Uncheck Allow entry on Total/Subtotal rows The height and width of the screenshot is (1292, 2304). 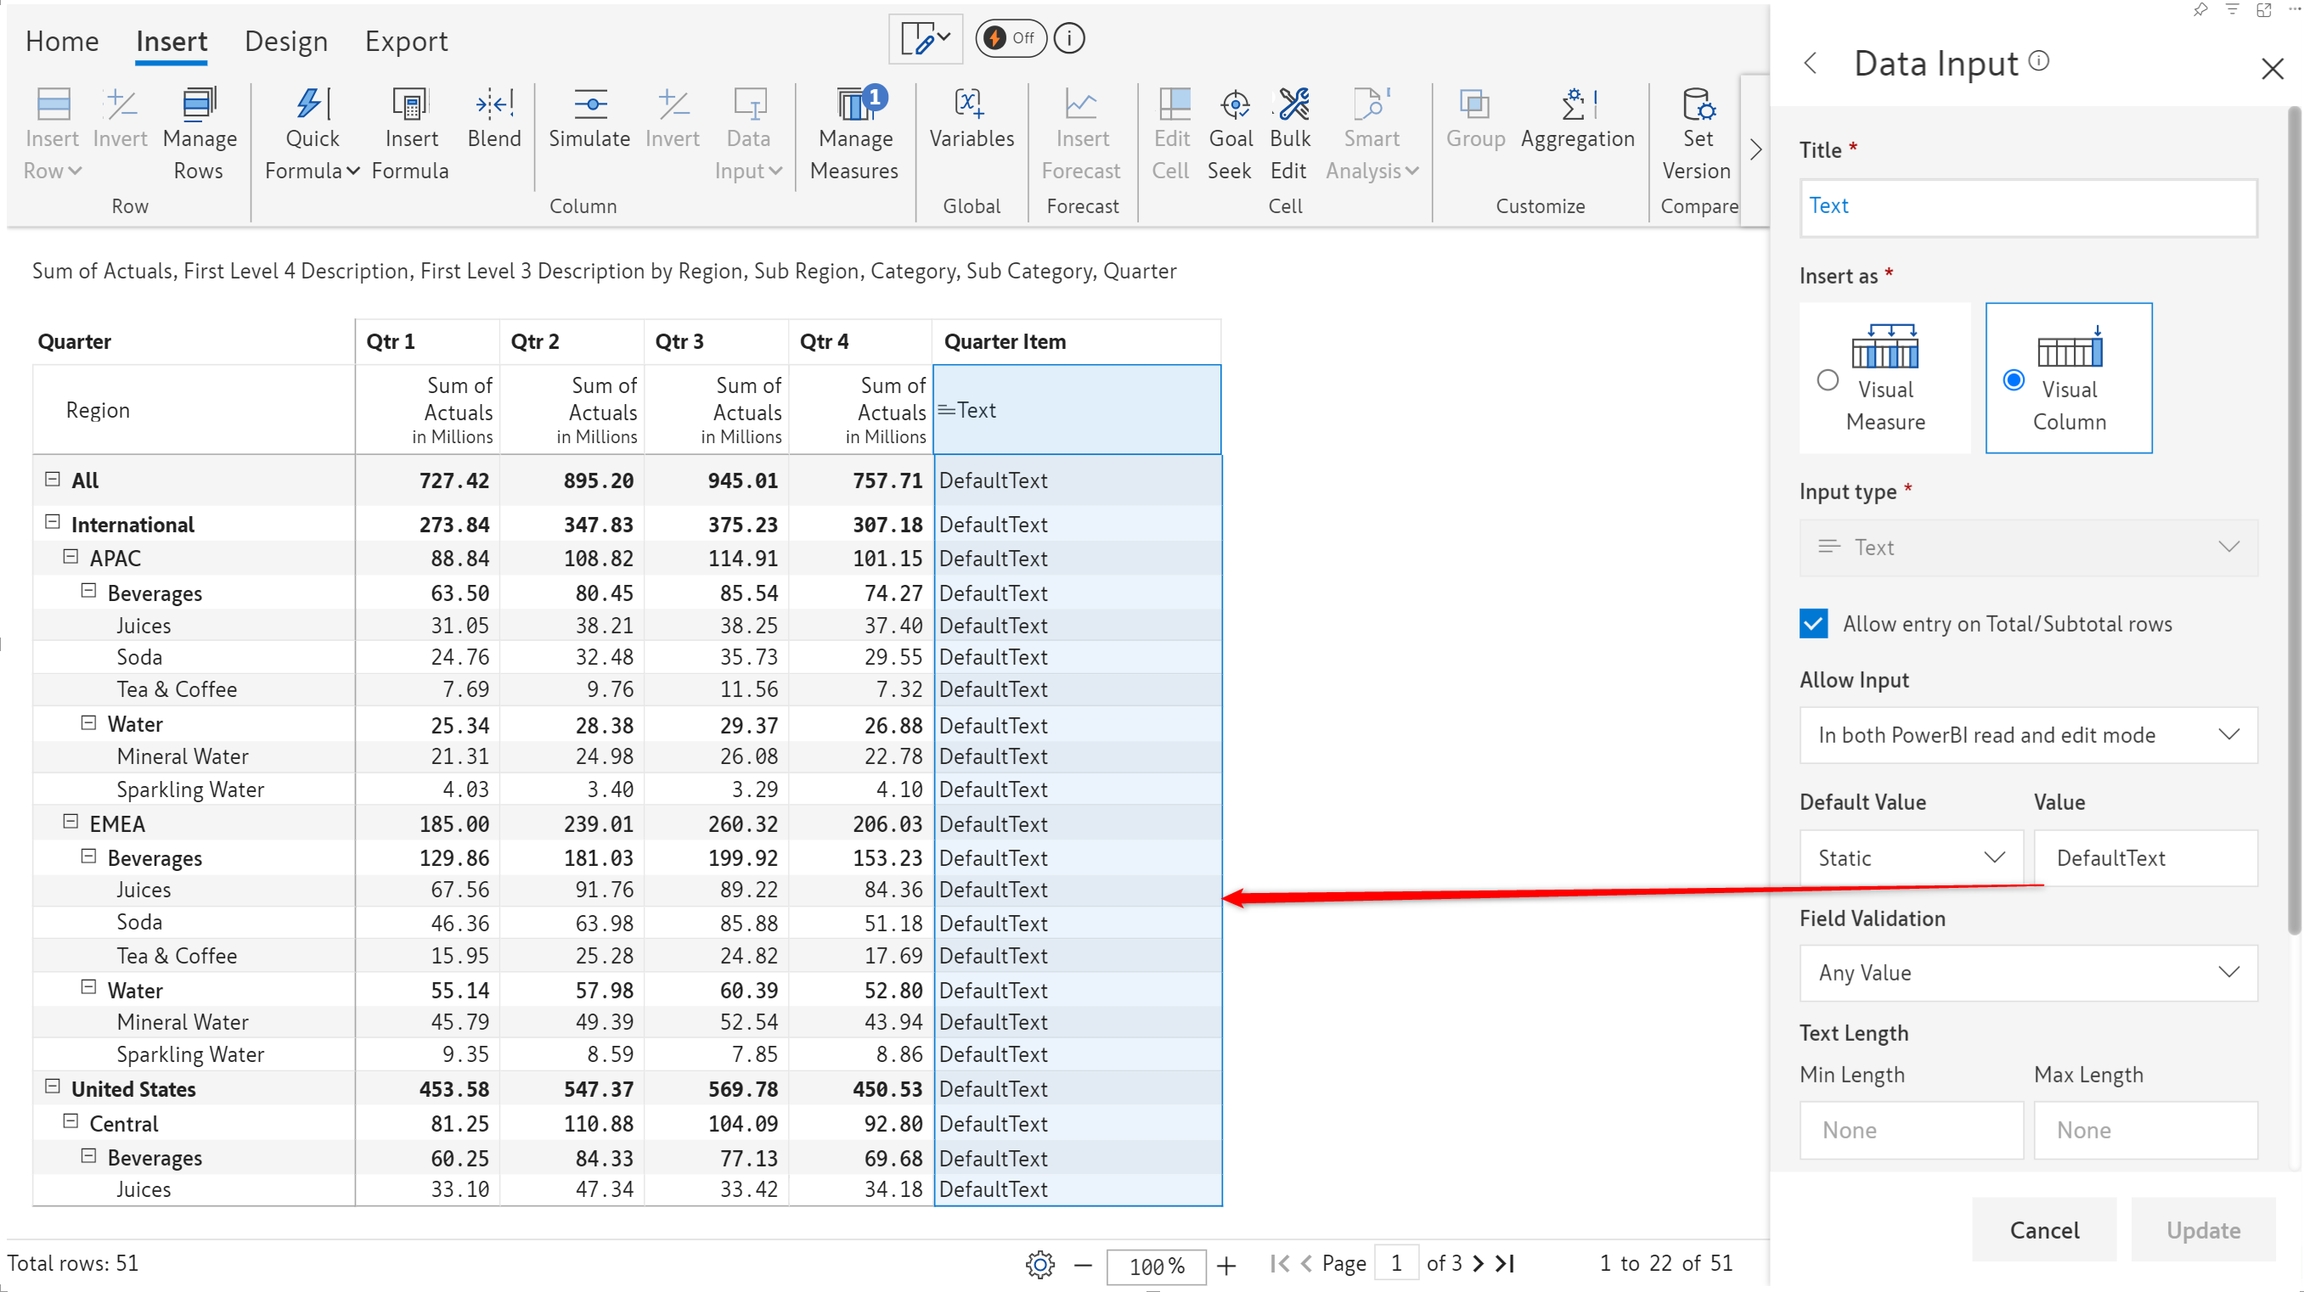click(1814, 624)
